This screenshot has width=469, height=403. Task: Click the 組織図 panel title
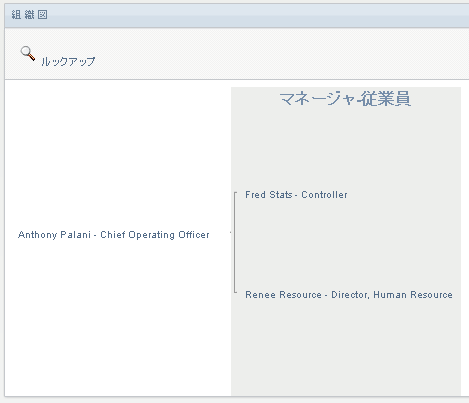click(29, 15)
